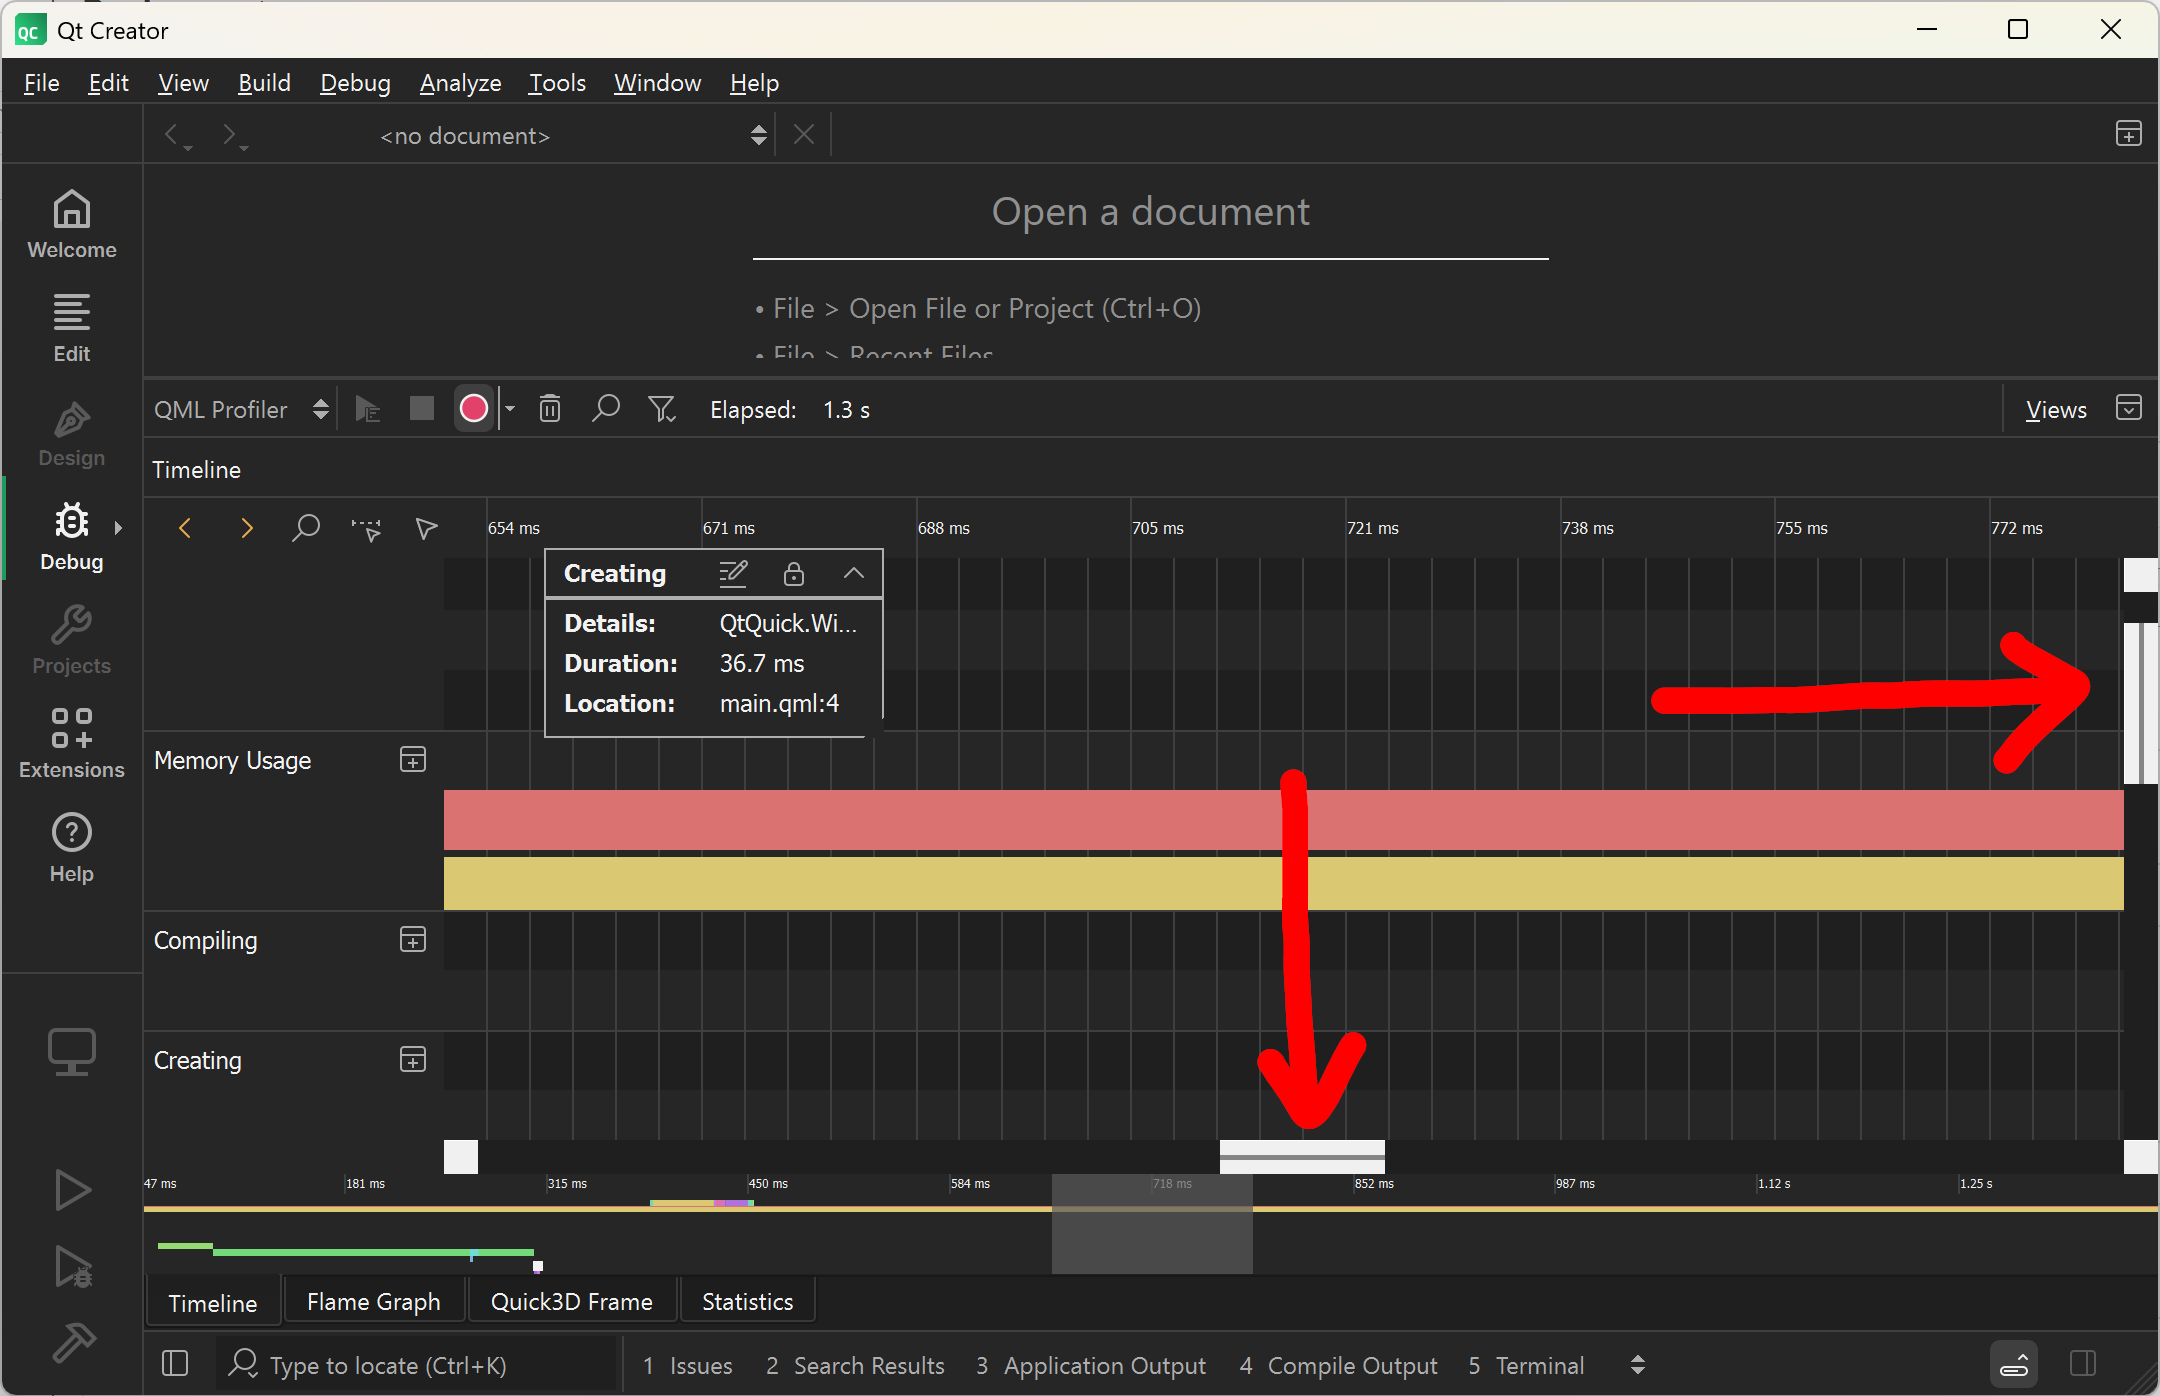Open more output panes selector
The width and height of the screenshot is (2160, 1396).
point(1638,1365)
